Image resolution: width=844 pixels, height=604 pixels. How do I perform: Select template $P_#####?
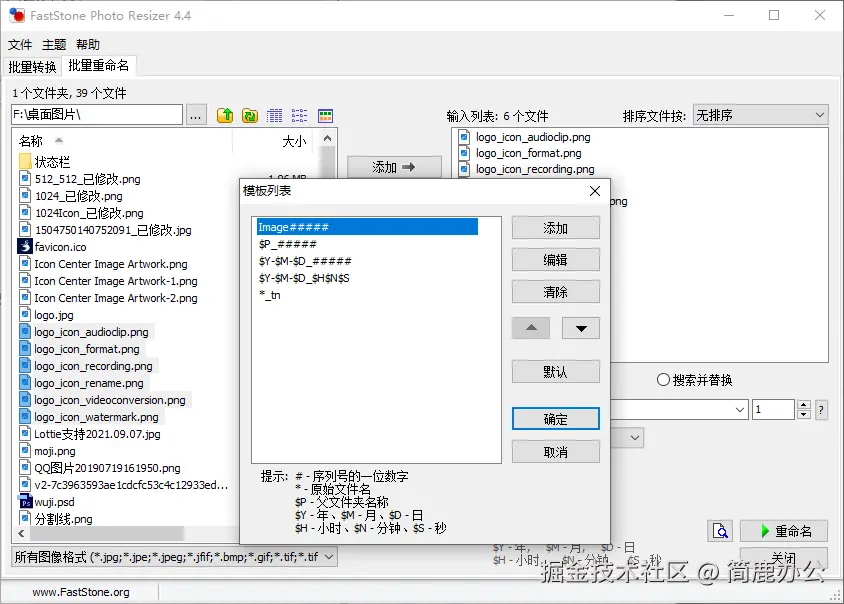click(288, 244)
